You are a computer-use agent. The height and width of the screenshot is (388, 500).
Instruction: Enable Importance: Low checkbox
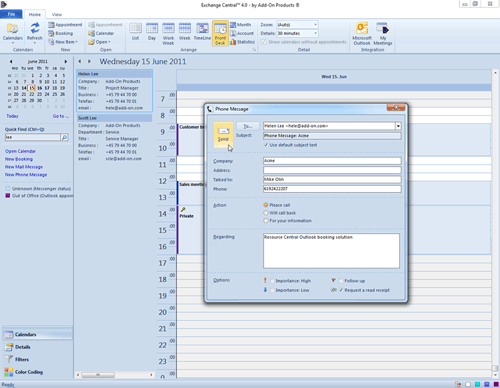click(x=273, y=290)
